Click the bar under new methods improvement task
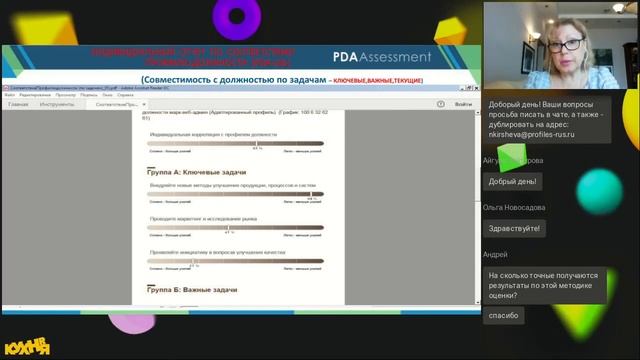 coord(236,194)
